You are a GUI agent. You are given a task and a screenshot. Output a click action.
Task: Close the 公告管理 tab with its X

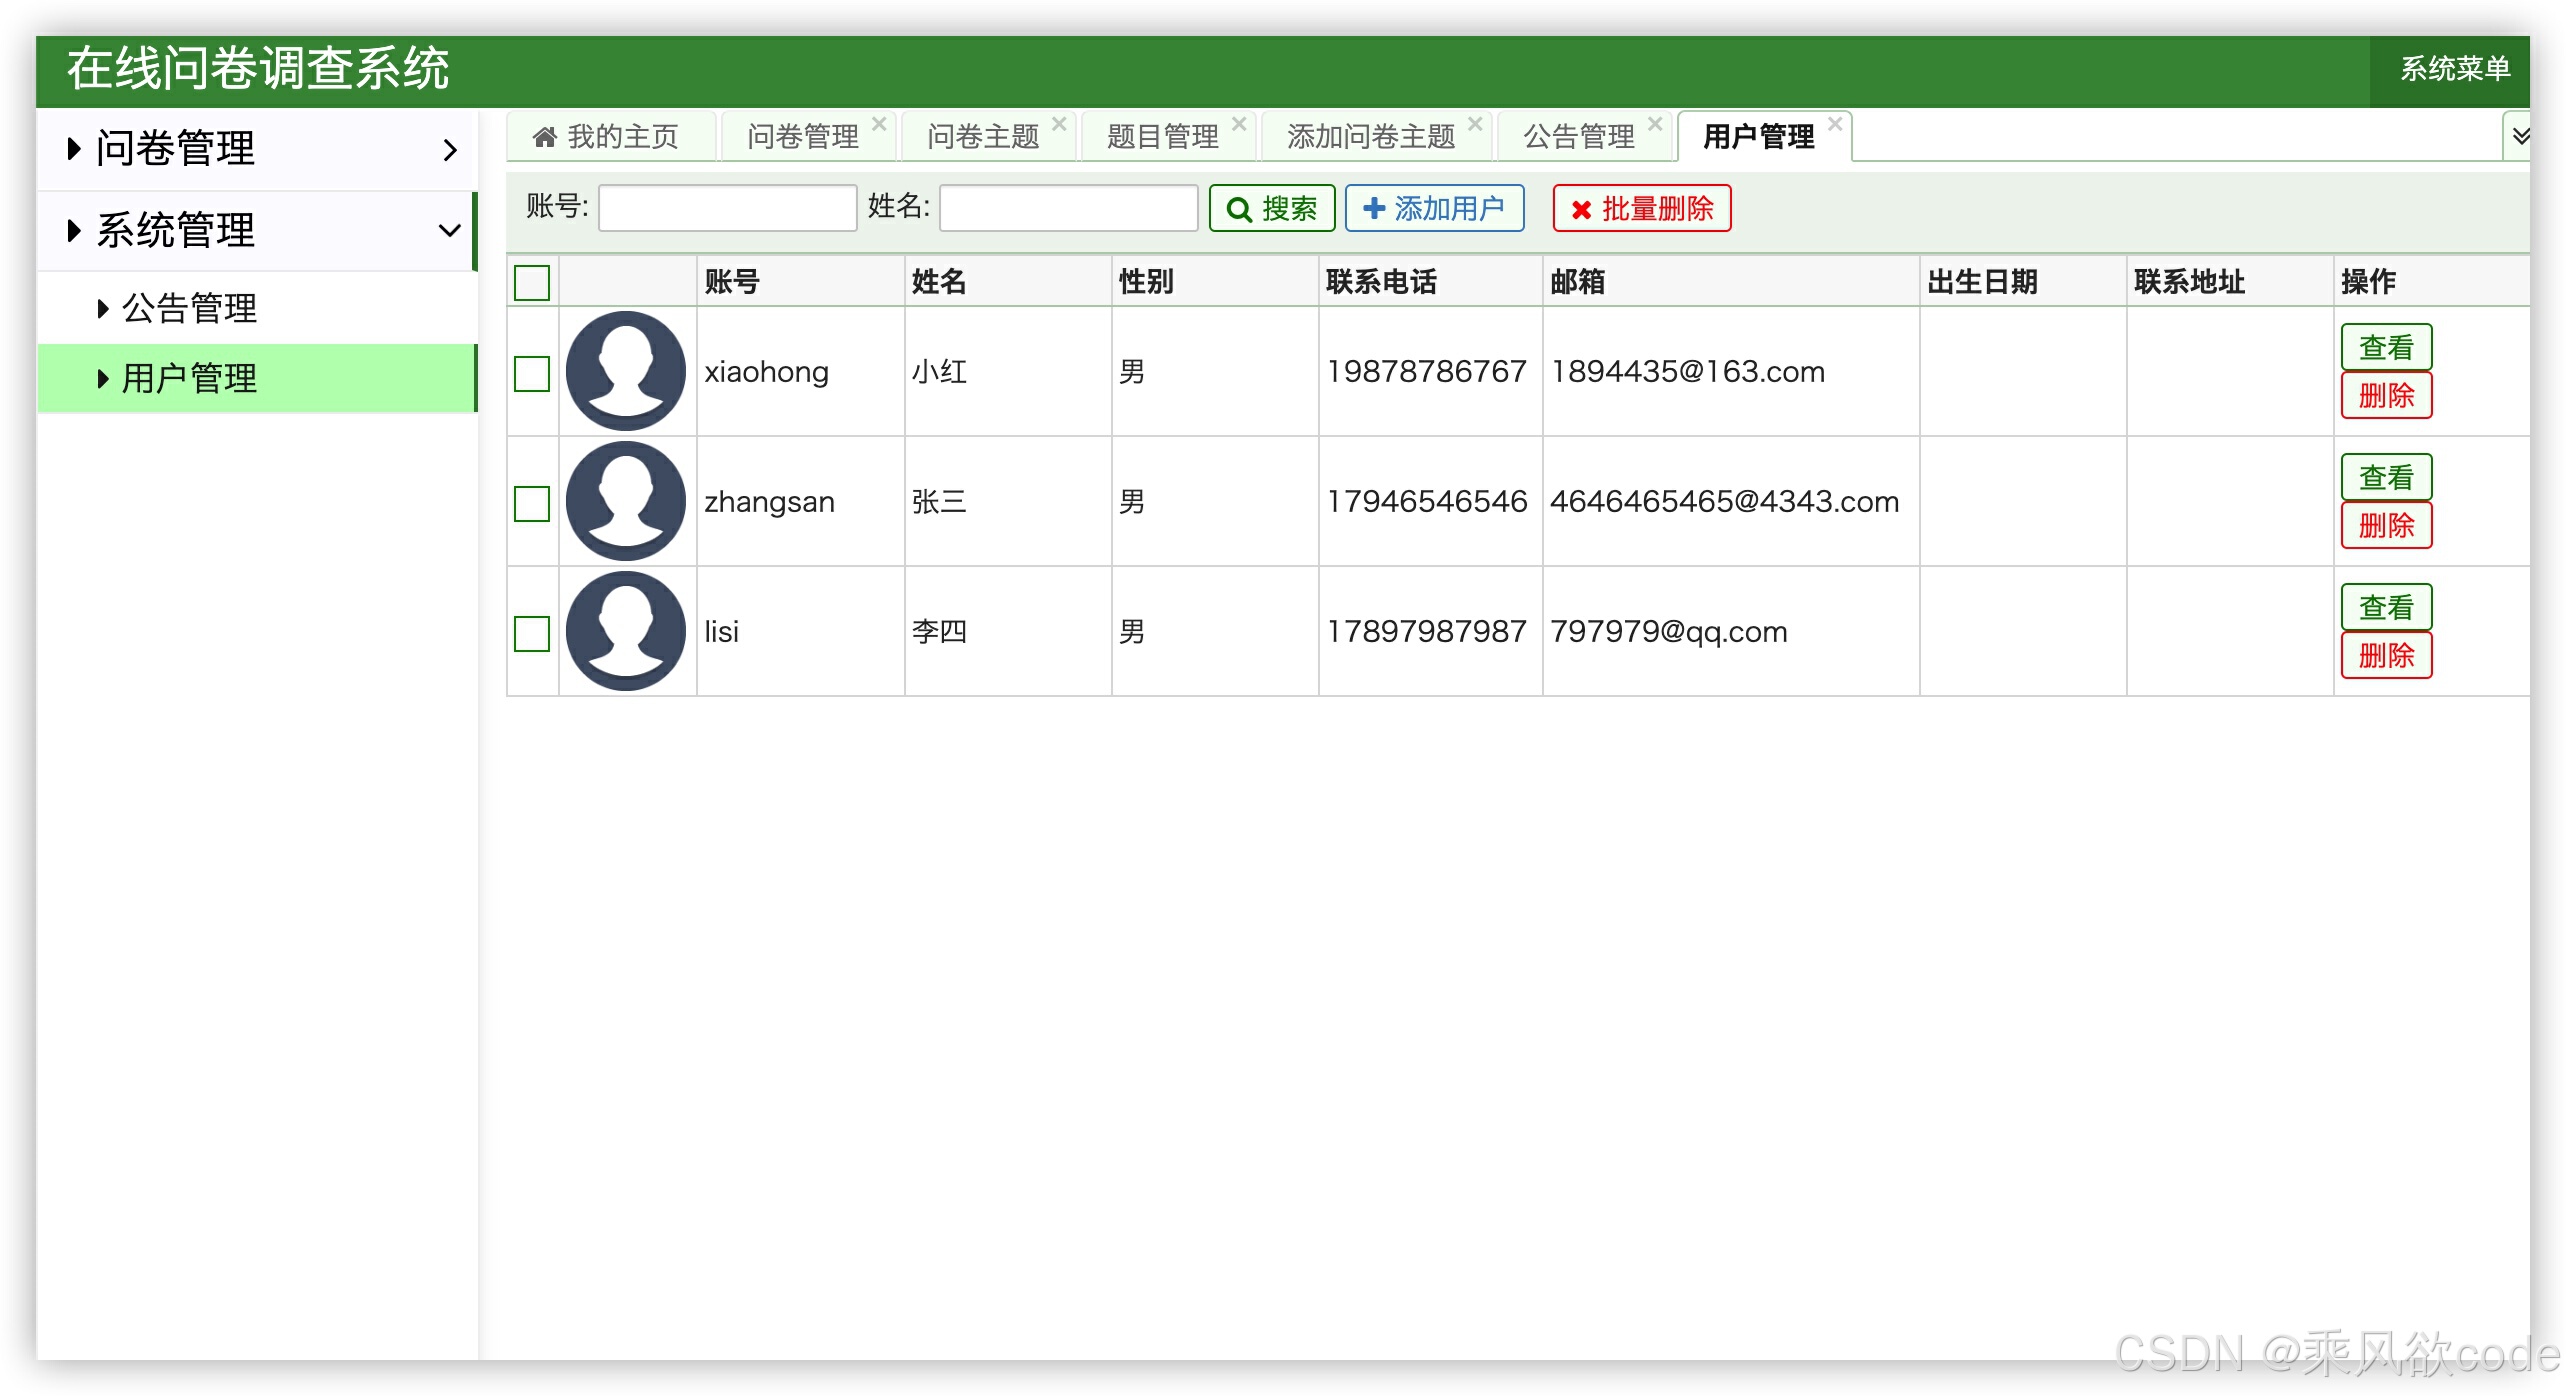1655,124
